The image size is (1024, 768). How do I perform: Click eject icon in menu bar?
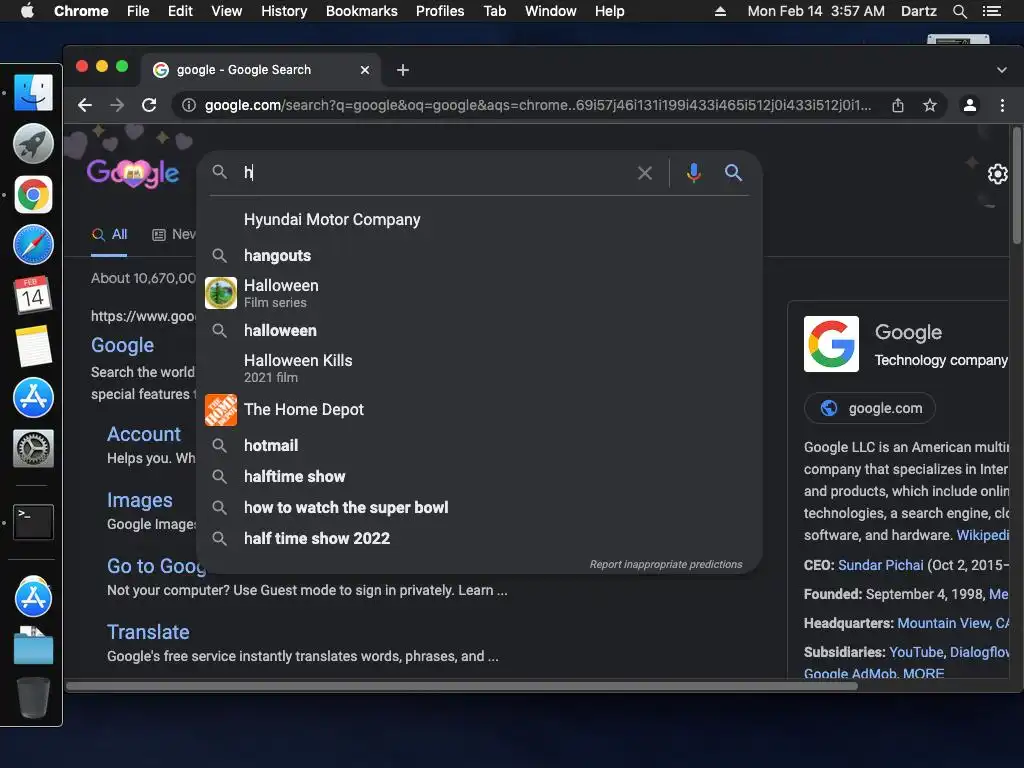click(720, 11)
